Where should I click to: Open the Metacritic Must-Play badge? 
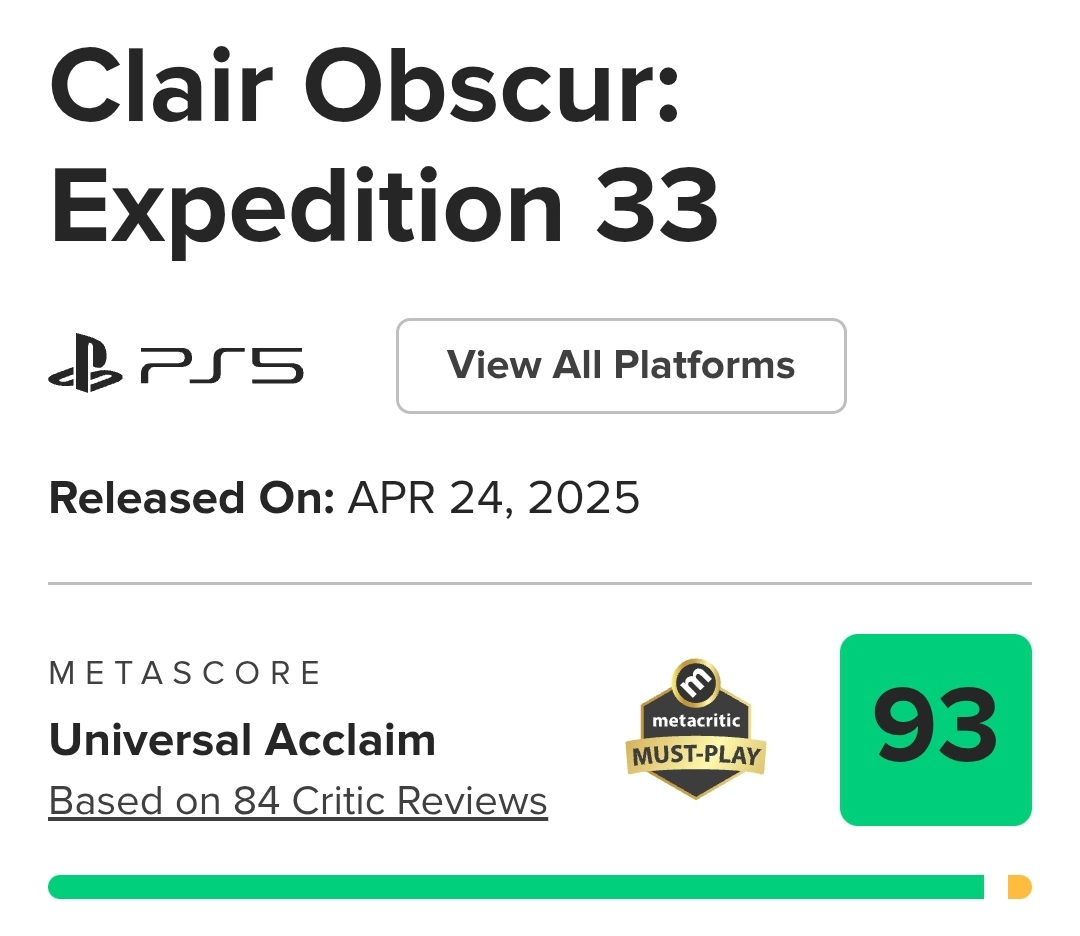tap(696, 729)
